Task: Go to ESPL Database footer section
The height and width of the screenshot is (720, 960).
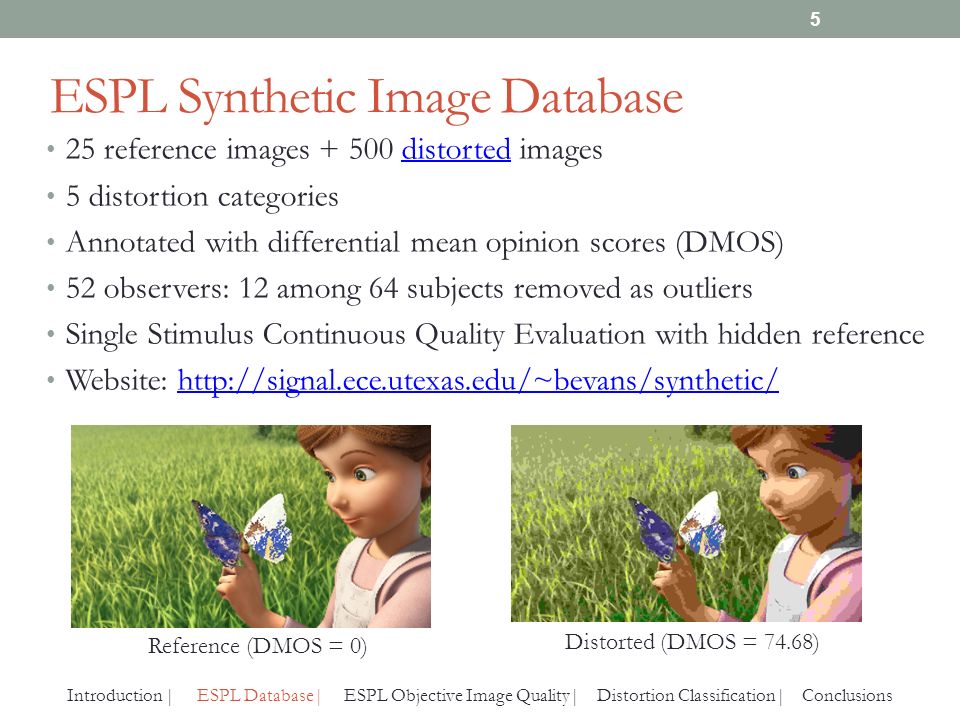Action: tap(255, 696)
